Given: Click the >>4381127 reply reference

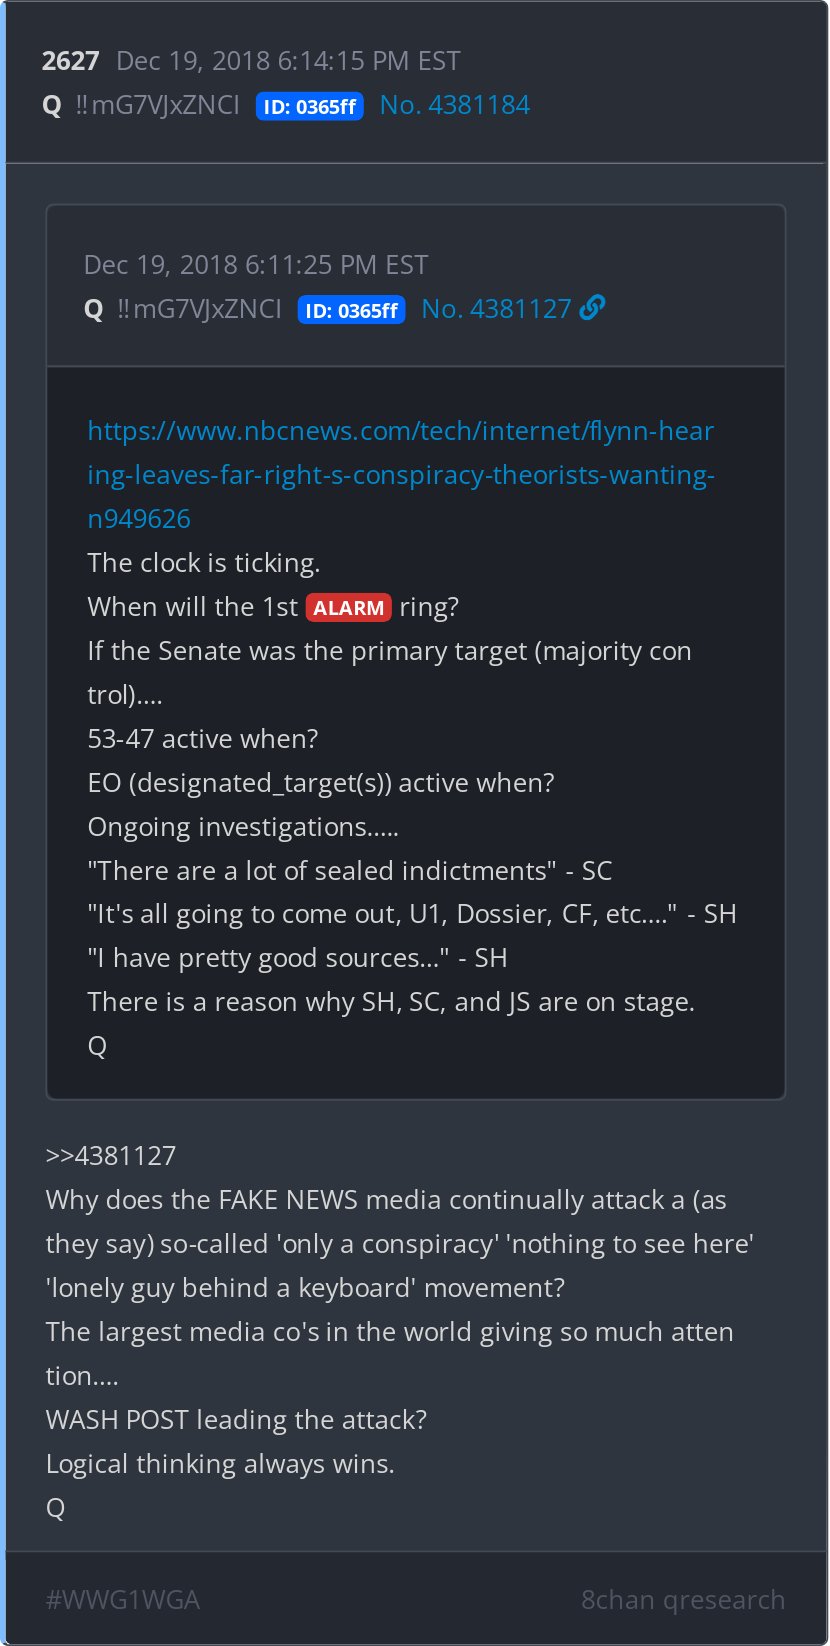Looking at the screenshot, I should coord(111,1156).
